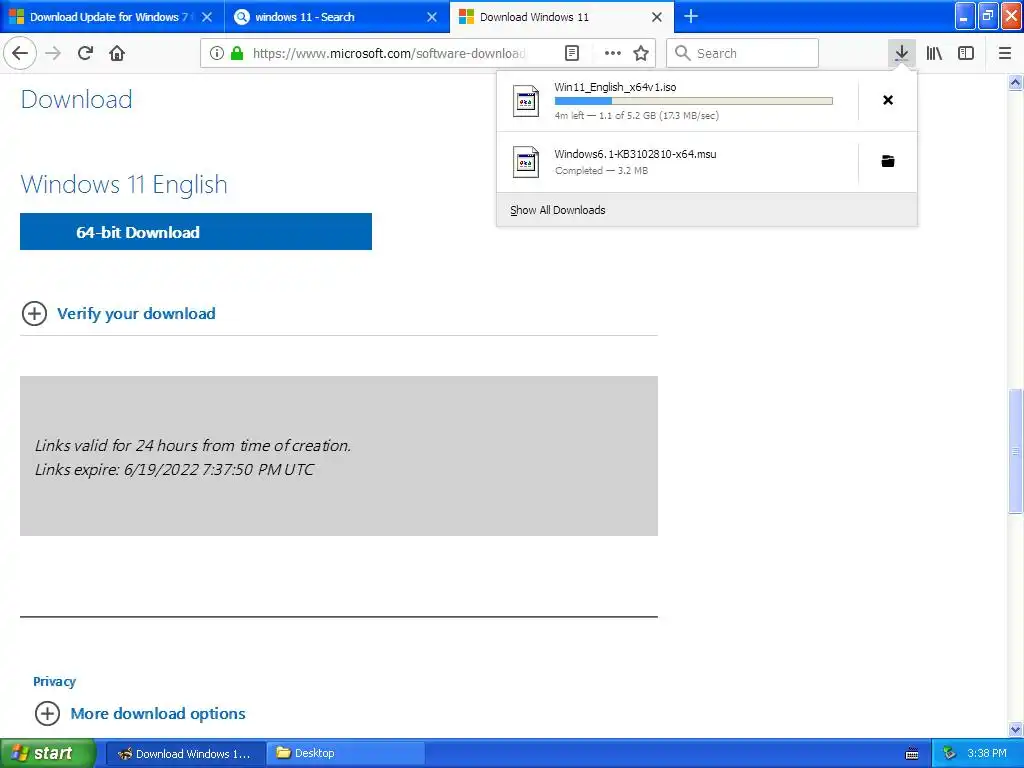Show sidebars button in toolbar
Image resolution: width=1024 pixels, height=768 pixels.
(966, 53)
